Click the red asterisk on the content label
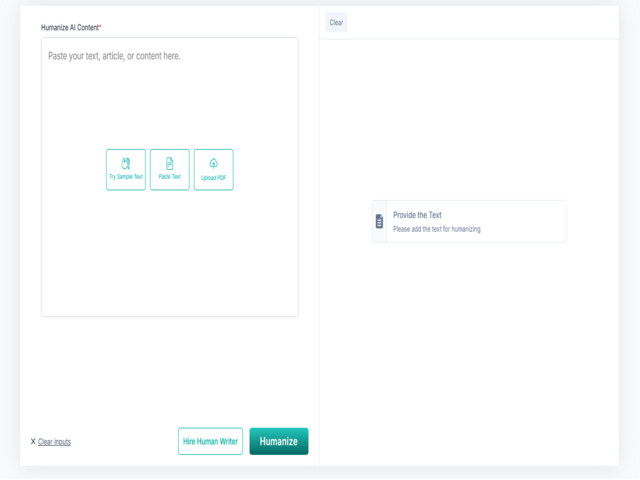Screen dimensions: 640x480 click(x=100, y=26)
